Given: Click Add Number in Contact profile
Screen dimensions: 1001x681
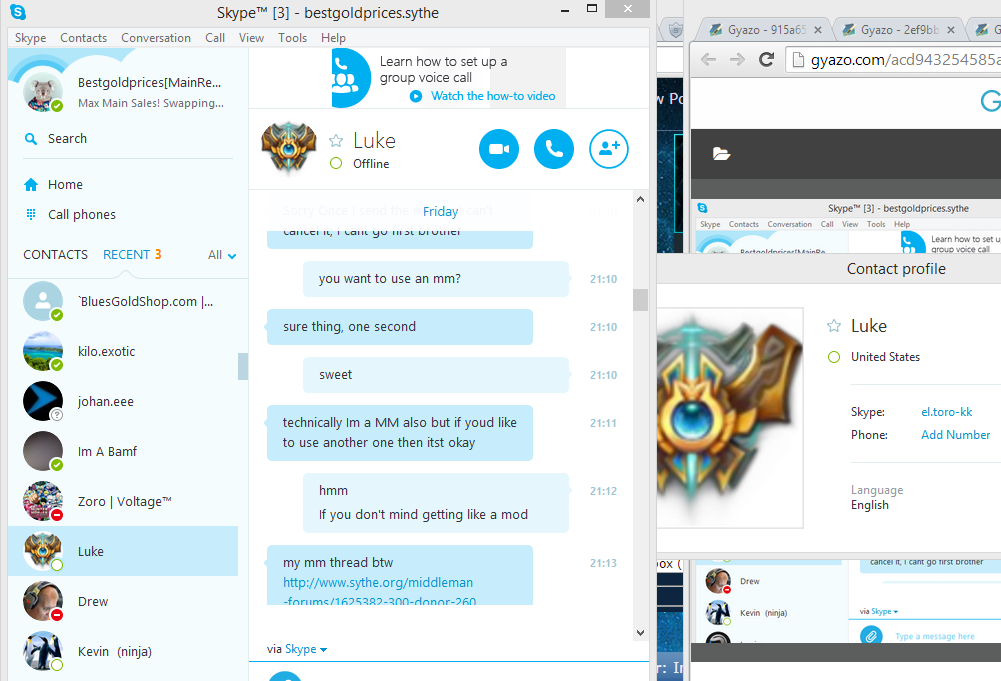Looking at the screenshot, I should [x=955, y=435].
